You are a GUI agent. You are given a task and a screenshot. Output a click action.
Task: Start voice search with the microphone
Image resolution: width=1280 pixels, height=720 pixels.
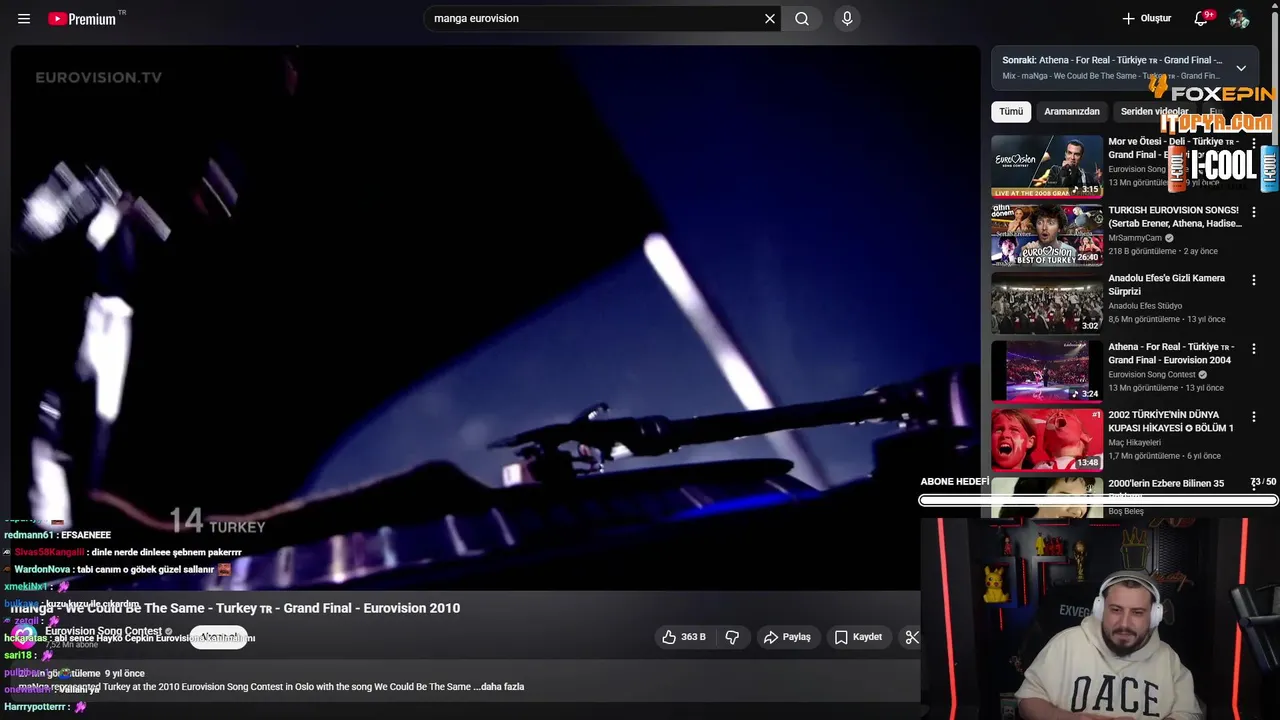click(847, 19)
